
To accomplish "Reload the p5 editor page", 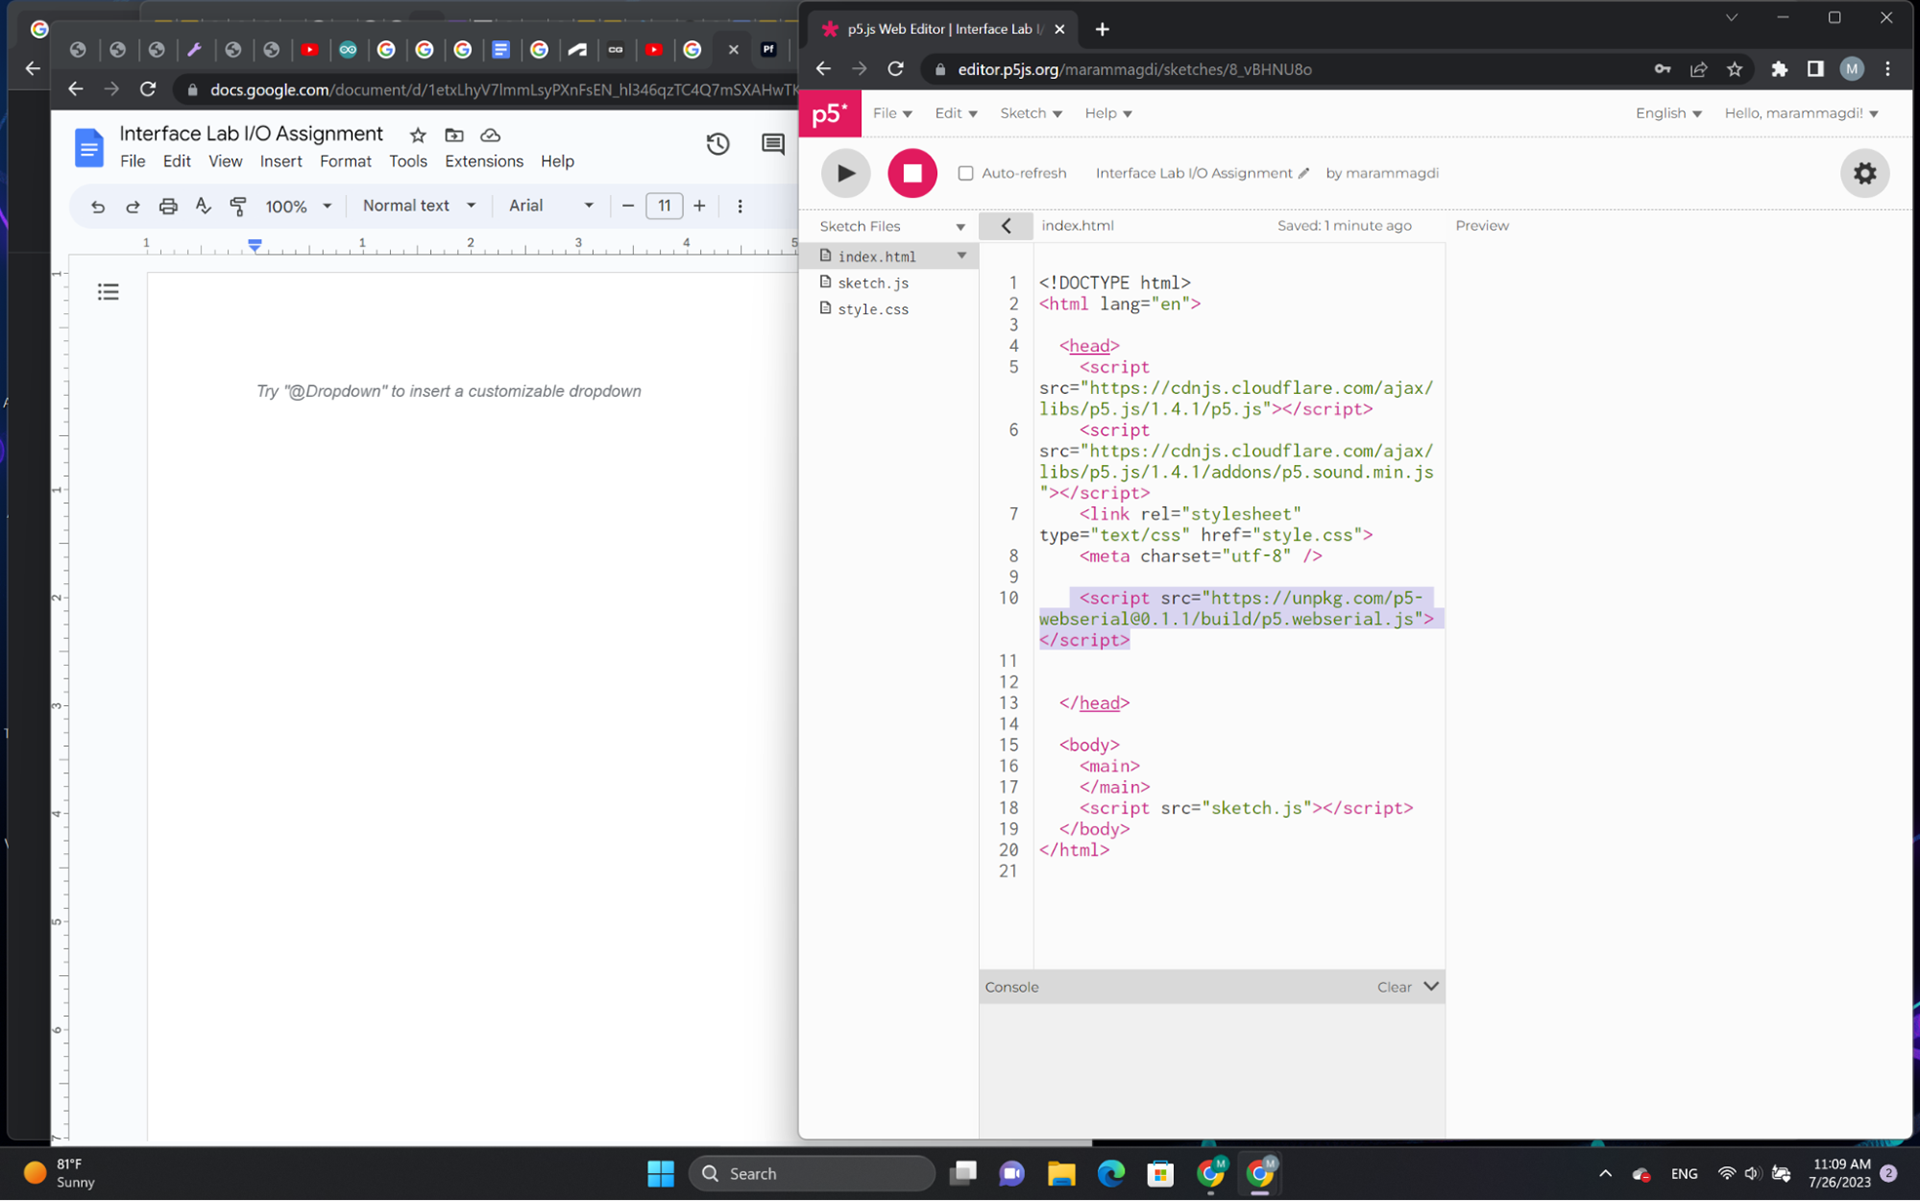I will point(896,69).
